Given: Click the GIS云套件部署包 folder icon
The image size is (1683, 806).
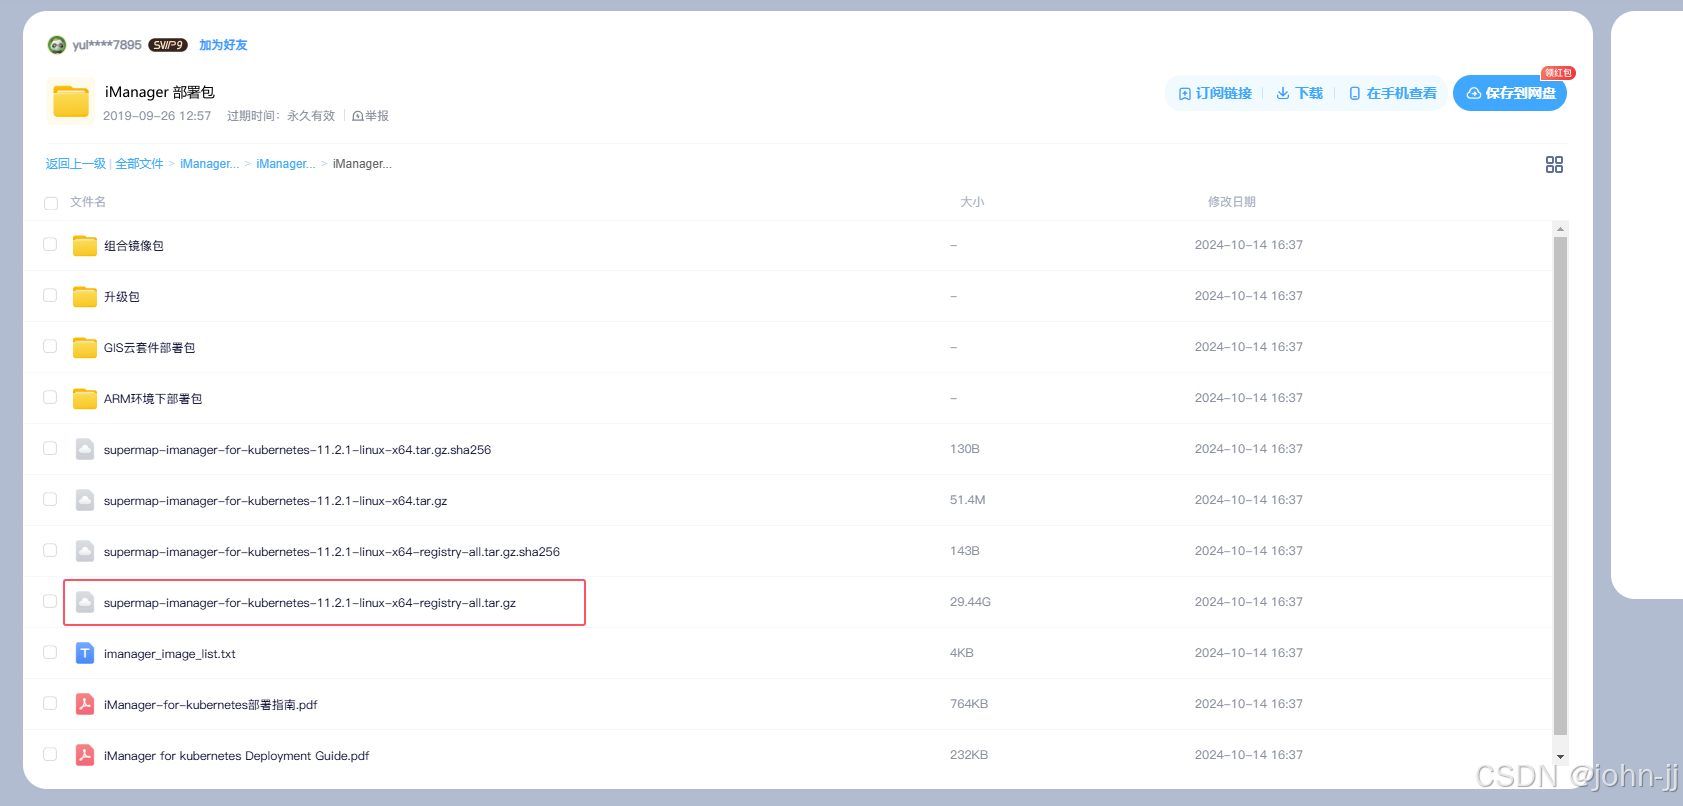Looking at the screenshot, I should point(85,347).
